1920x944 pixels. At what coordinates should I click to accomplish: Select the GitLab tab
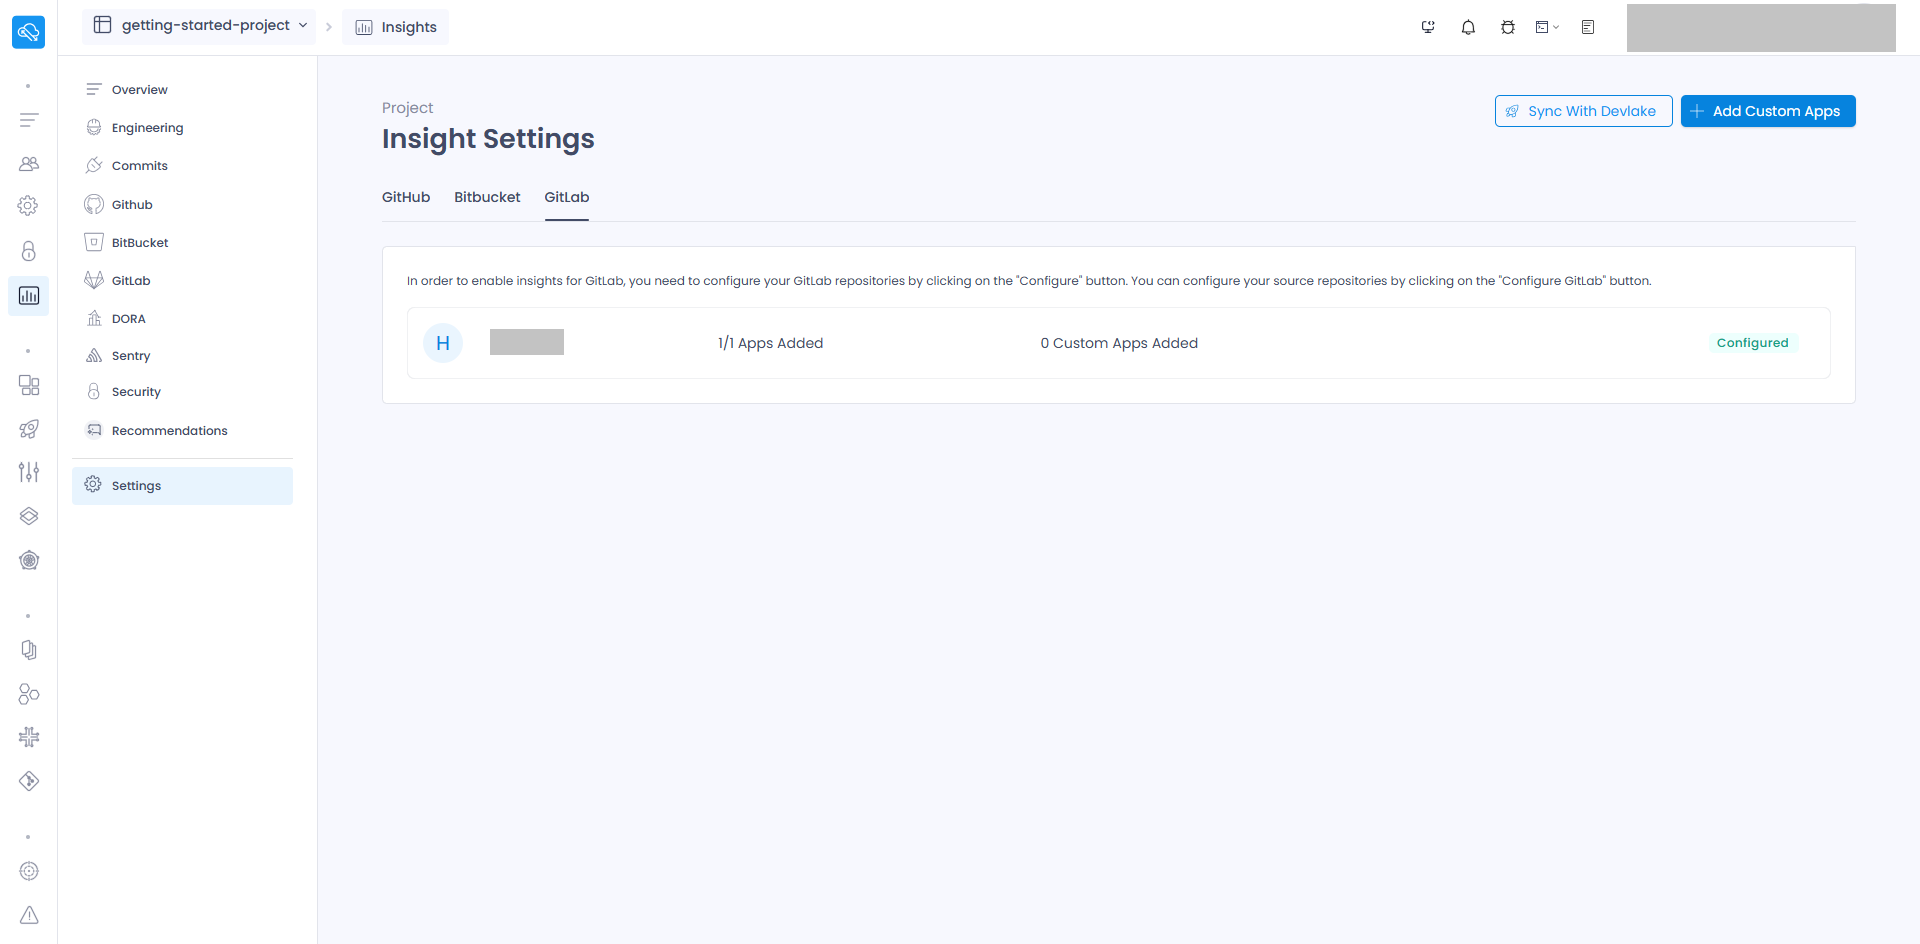click(567, 197)
